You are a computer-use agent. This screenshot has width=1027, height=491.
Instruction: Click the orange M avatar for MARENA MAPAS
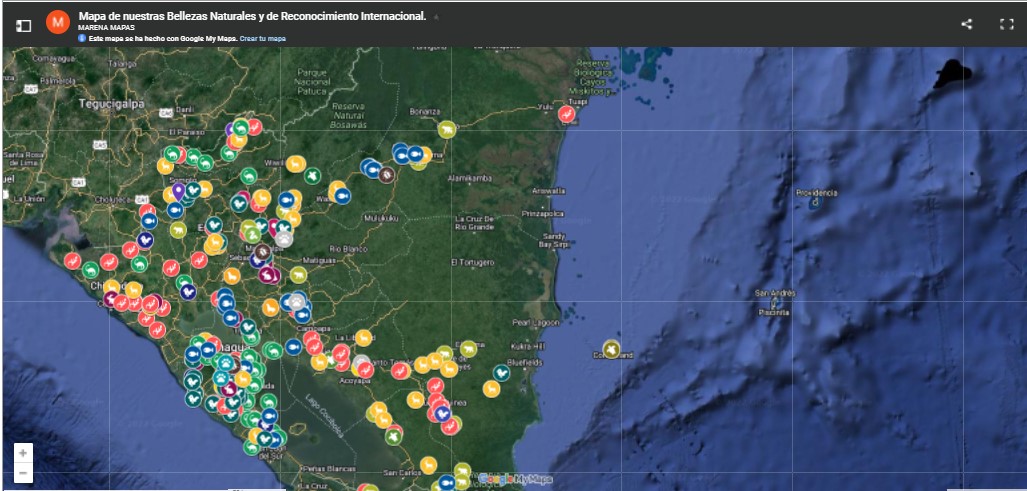(x=58, y=22)
